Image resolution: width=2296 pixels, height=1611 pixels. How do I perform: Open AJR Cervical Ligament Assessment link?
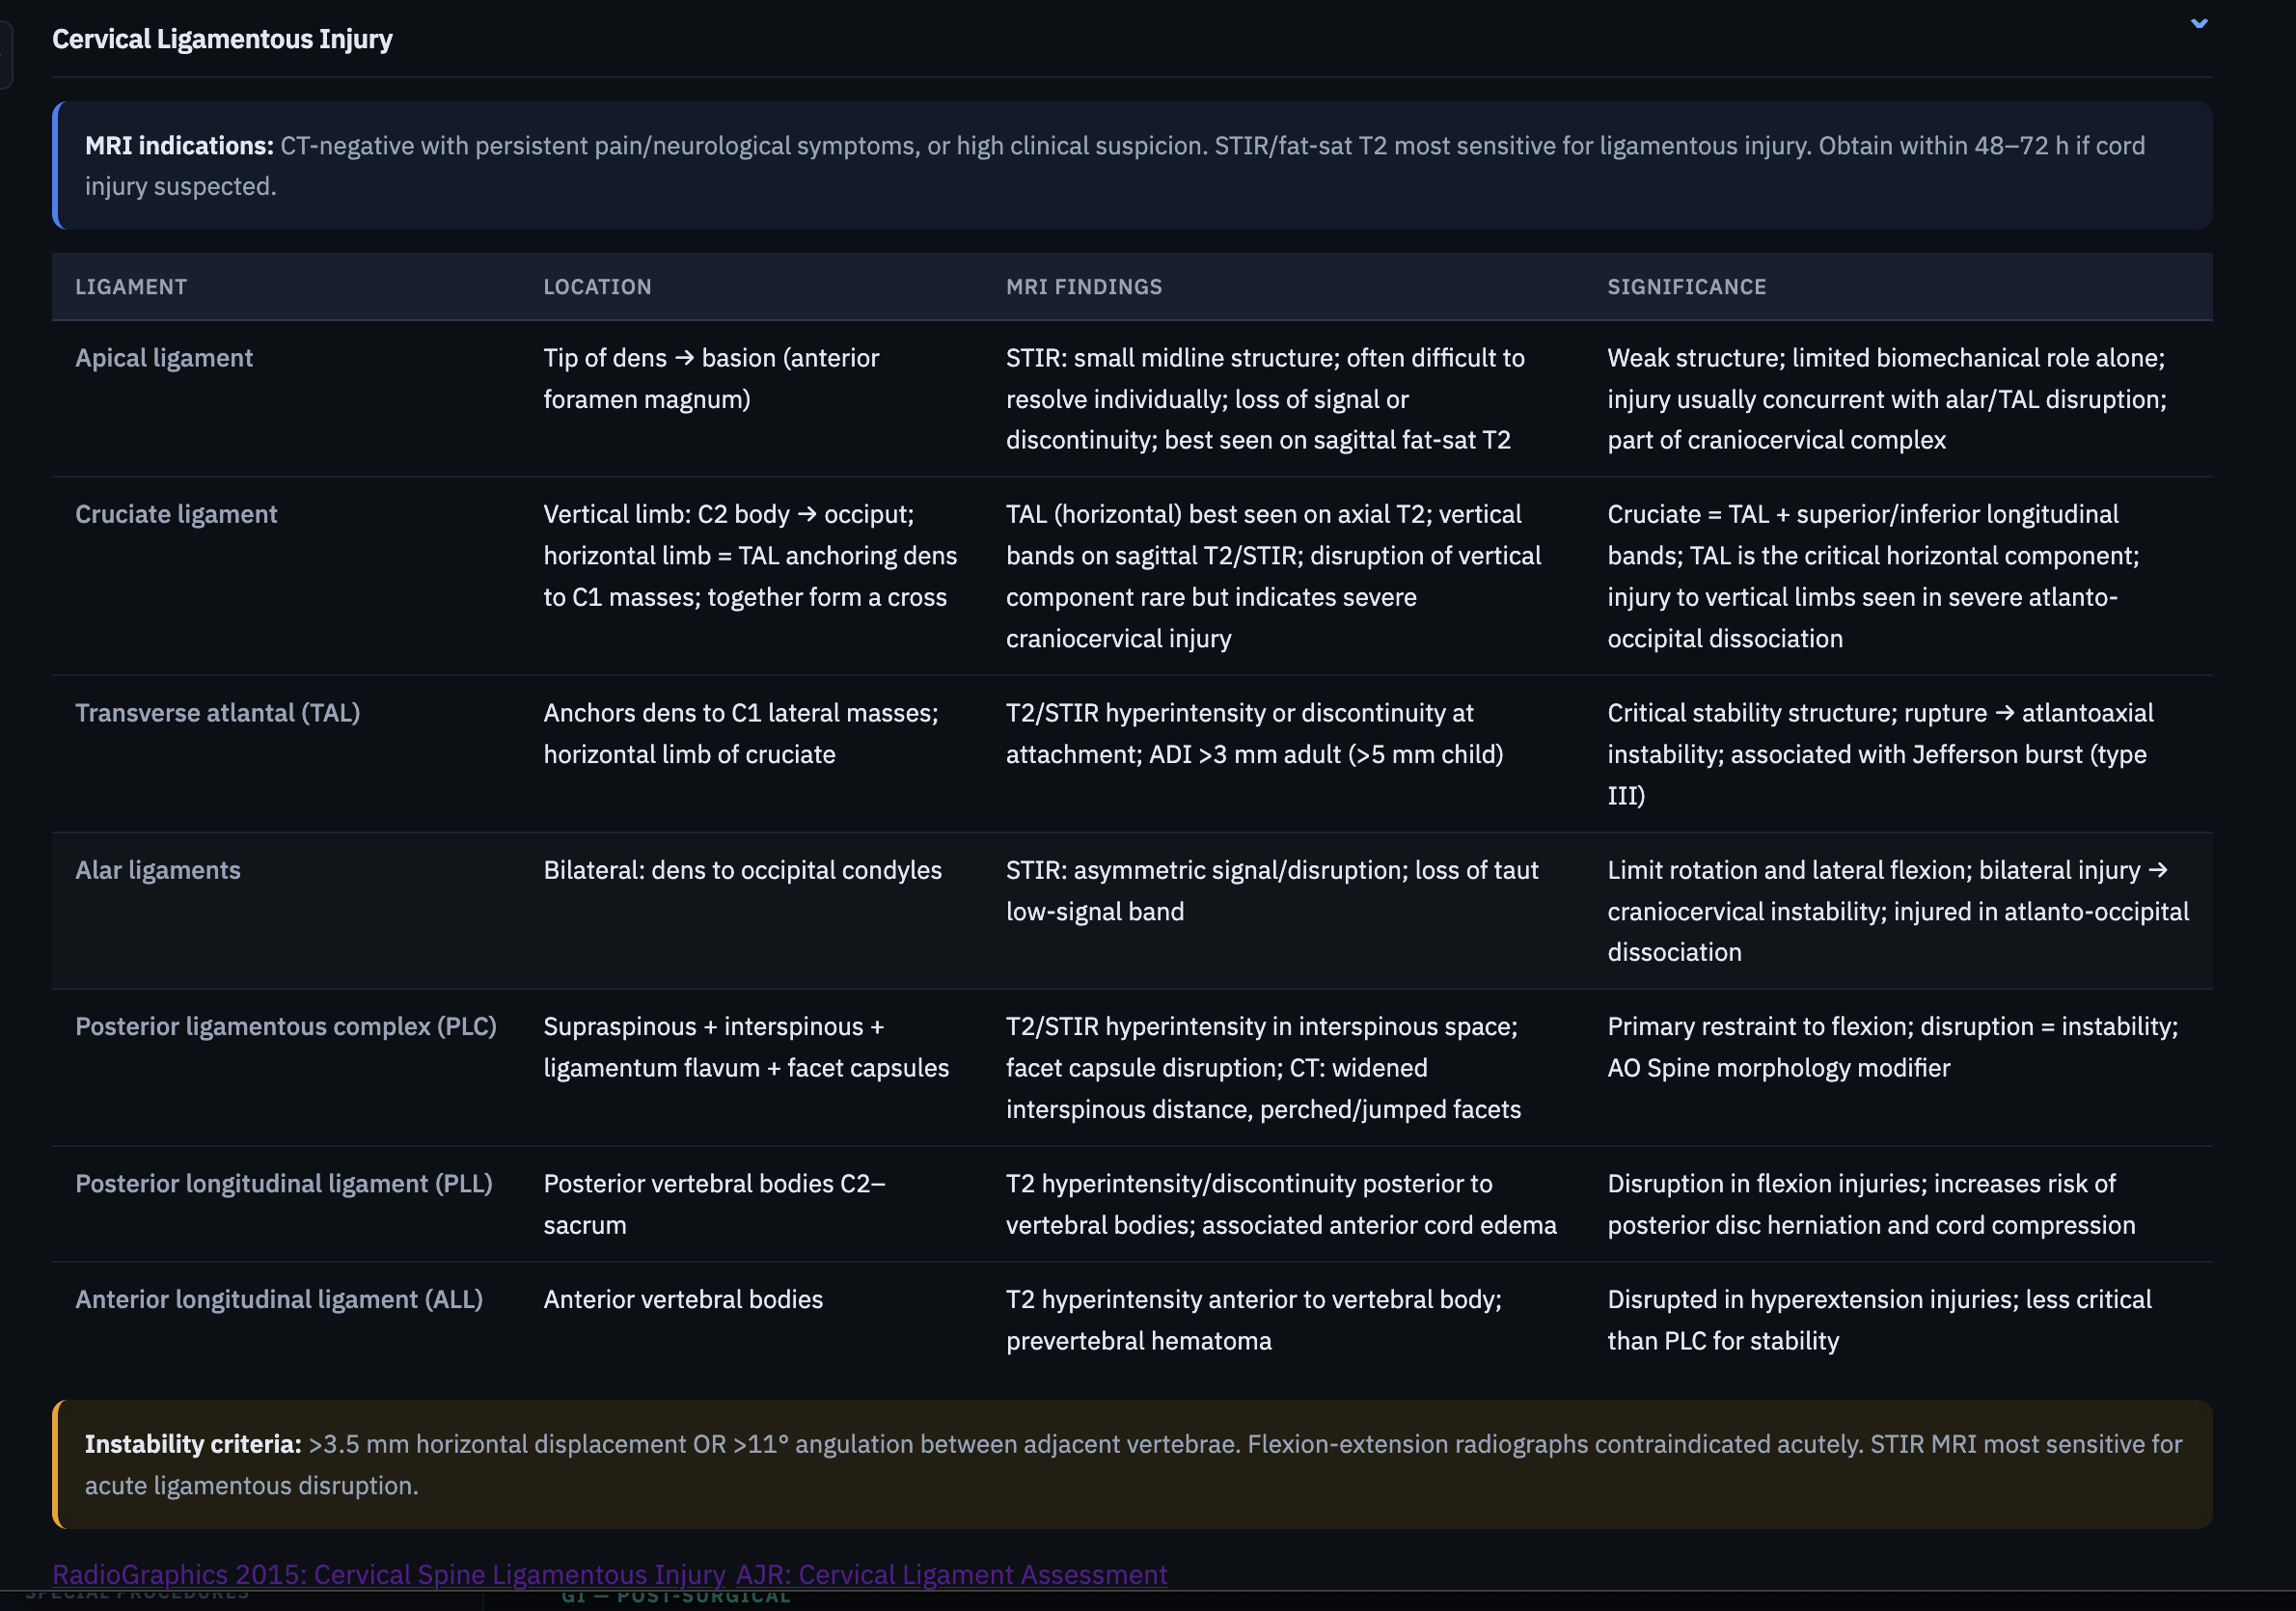951,1573
